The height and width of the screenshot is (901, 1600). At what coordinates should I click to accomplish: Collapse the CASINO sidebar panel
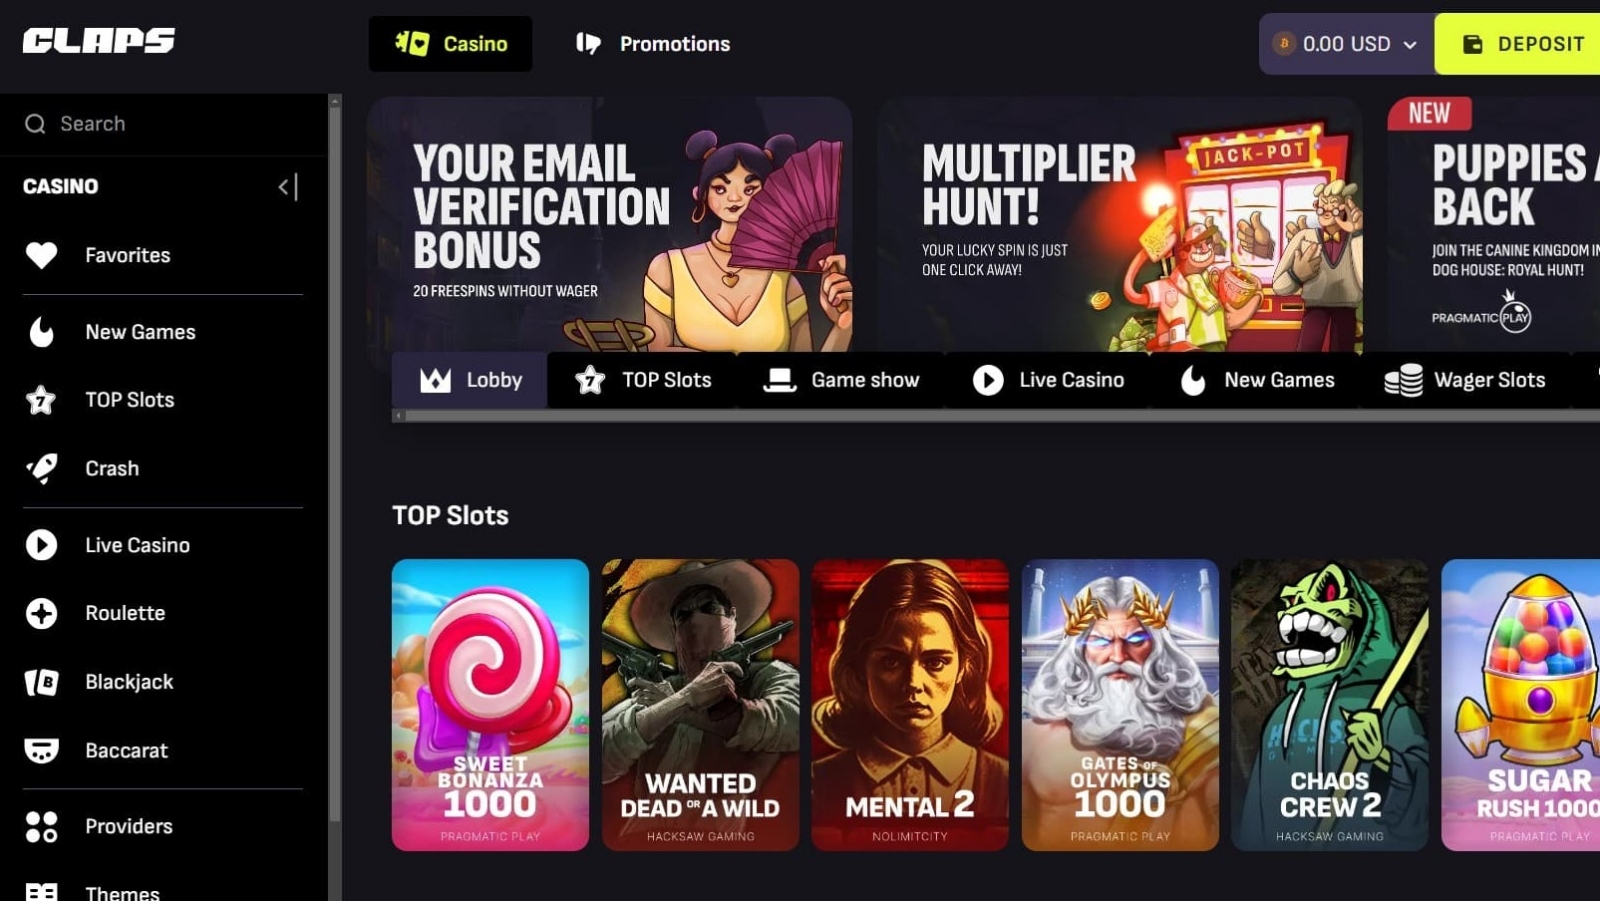(x=288, y=187)
